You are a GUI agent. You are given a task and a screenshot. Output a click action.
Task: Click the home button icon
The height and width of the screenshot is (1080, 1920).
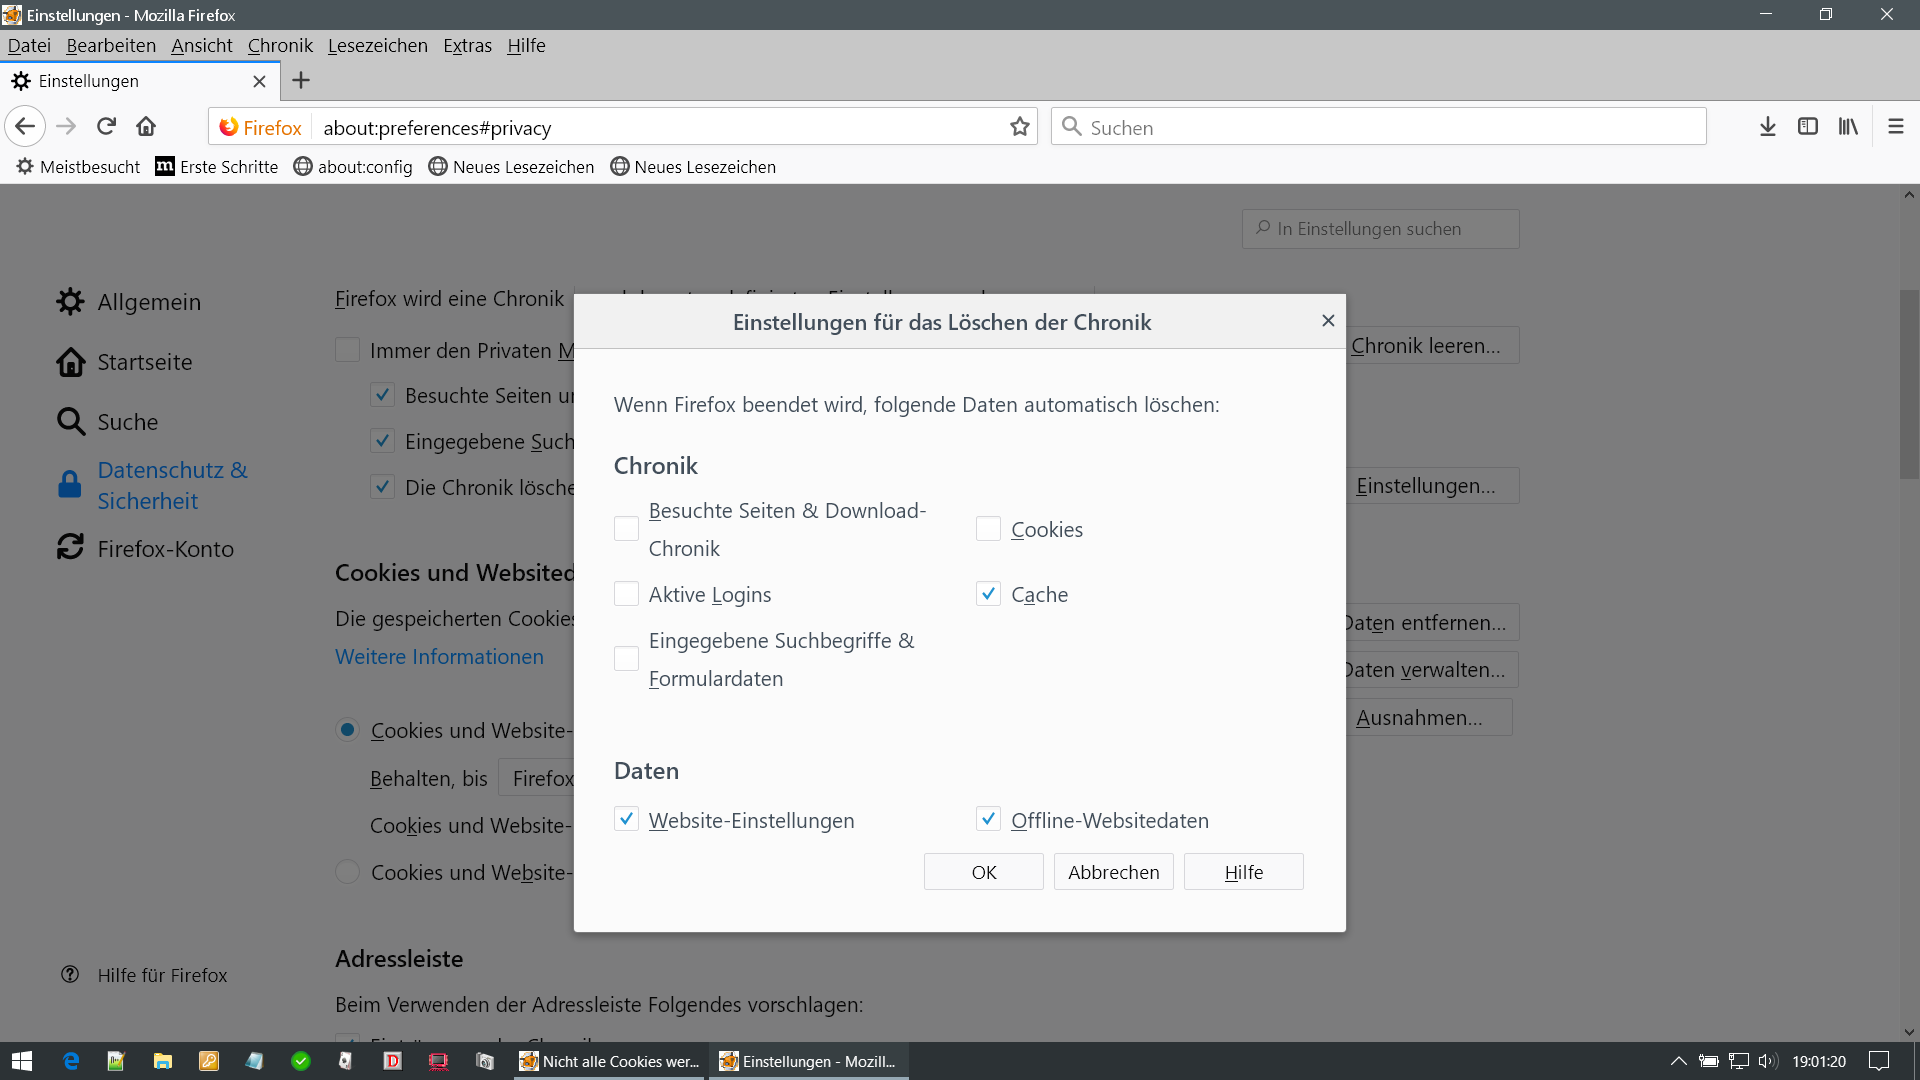coord(146,127)
